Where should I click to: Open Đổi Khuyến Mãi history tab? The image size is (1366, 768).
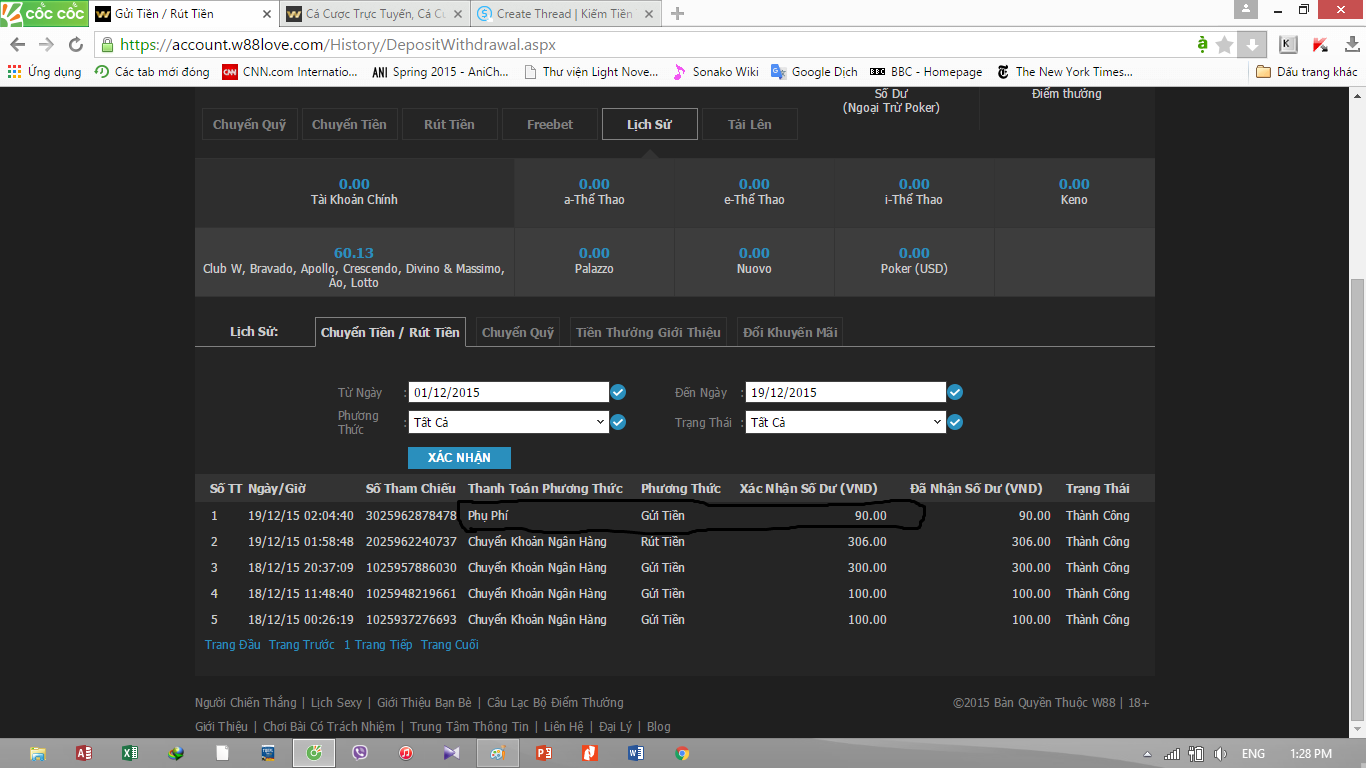coord(790,332)
